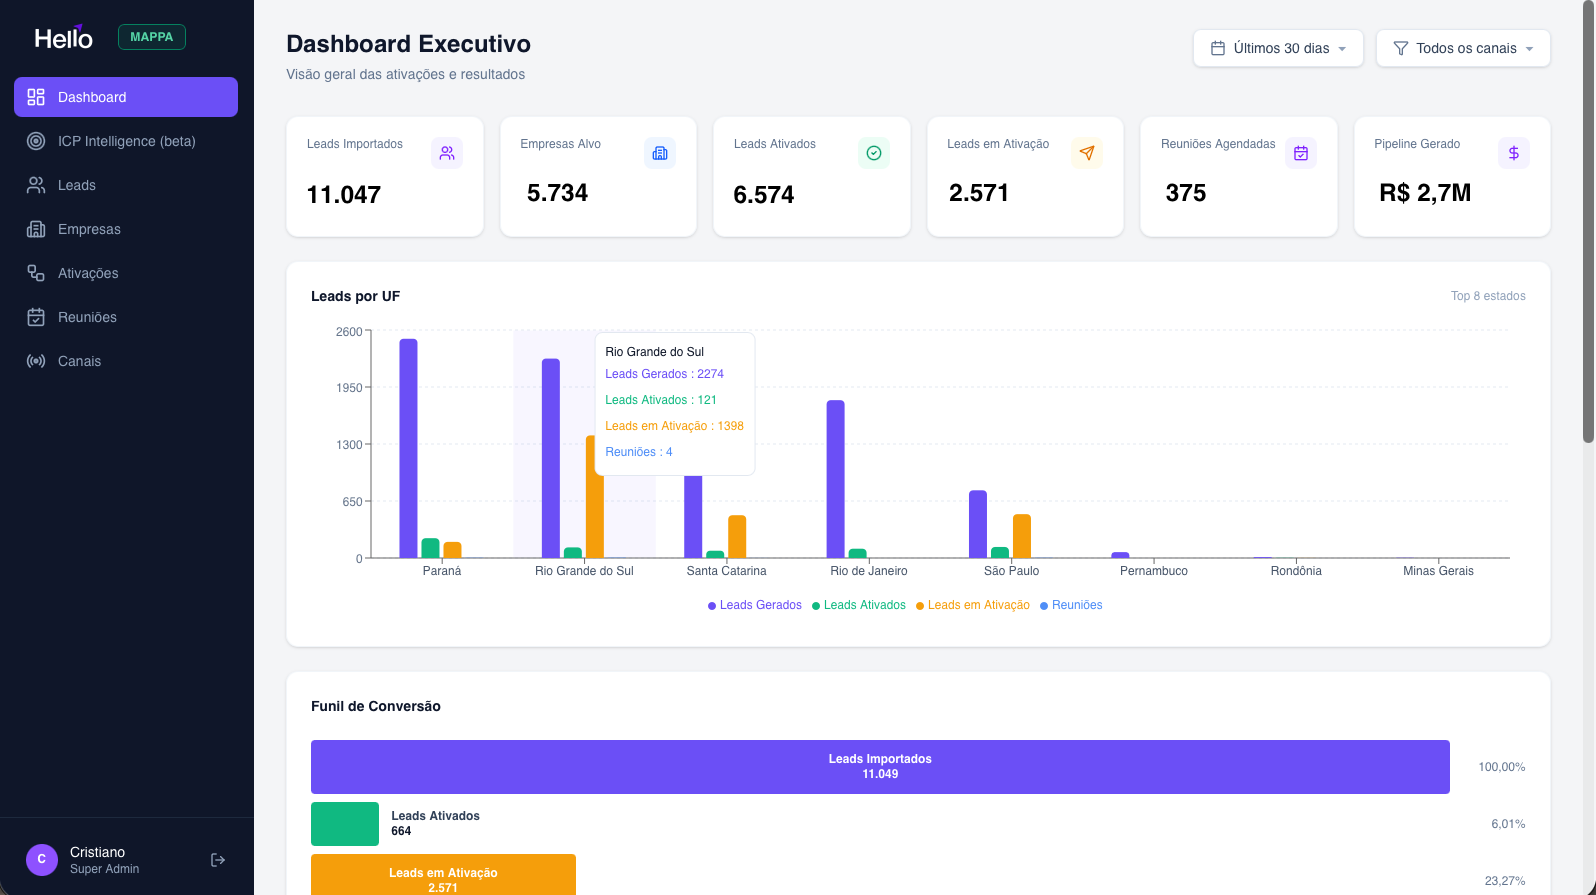Viewport: 1596px width, 895px height.
Task: Click the 2.571 Leads em Ativação card value
Action: tap(979, 193)
